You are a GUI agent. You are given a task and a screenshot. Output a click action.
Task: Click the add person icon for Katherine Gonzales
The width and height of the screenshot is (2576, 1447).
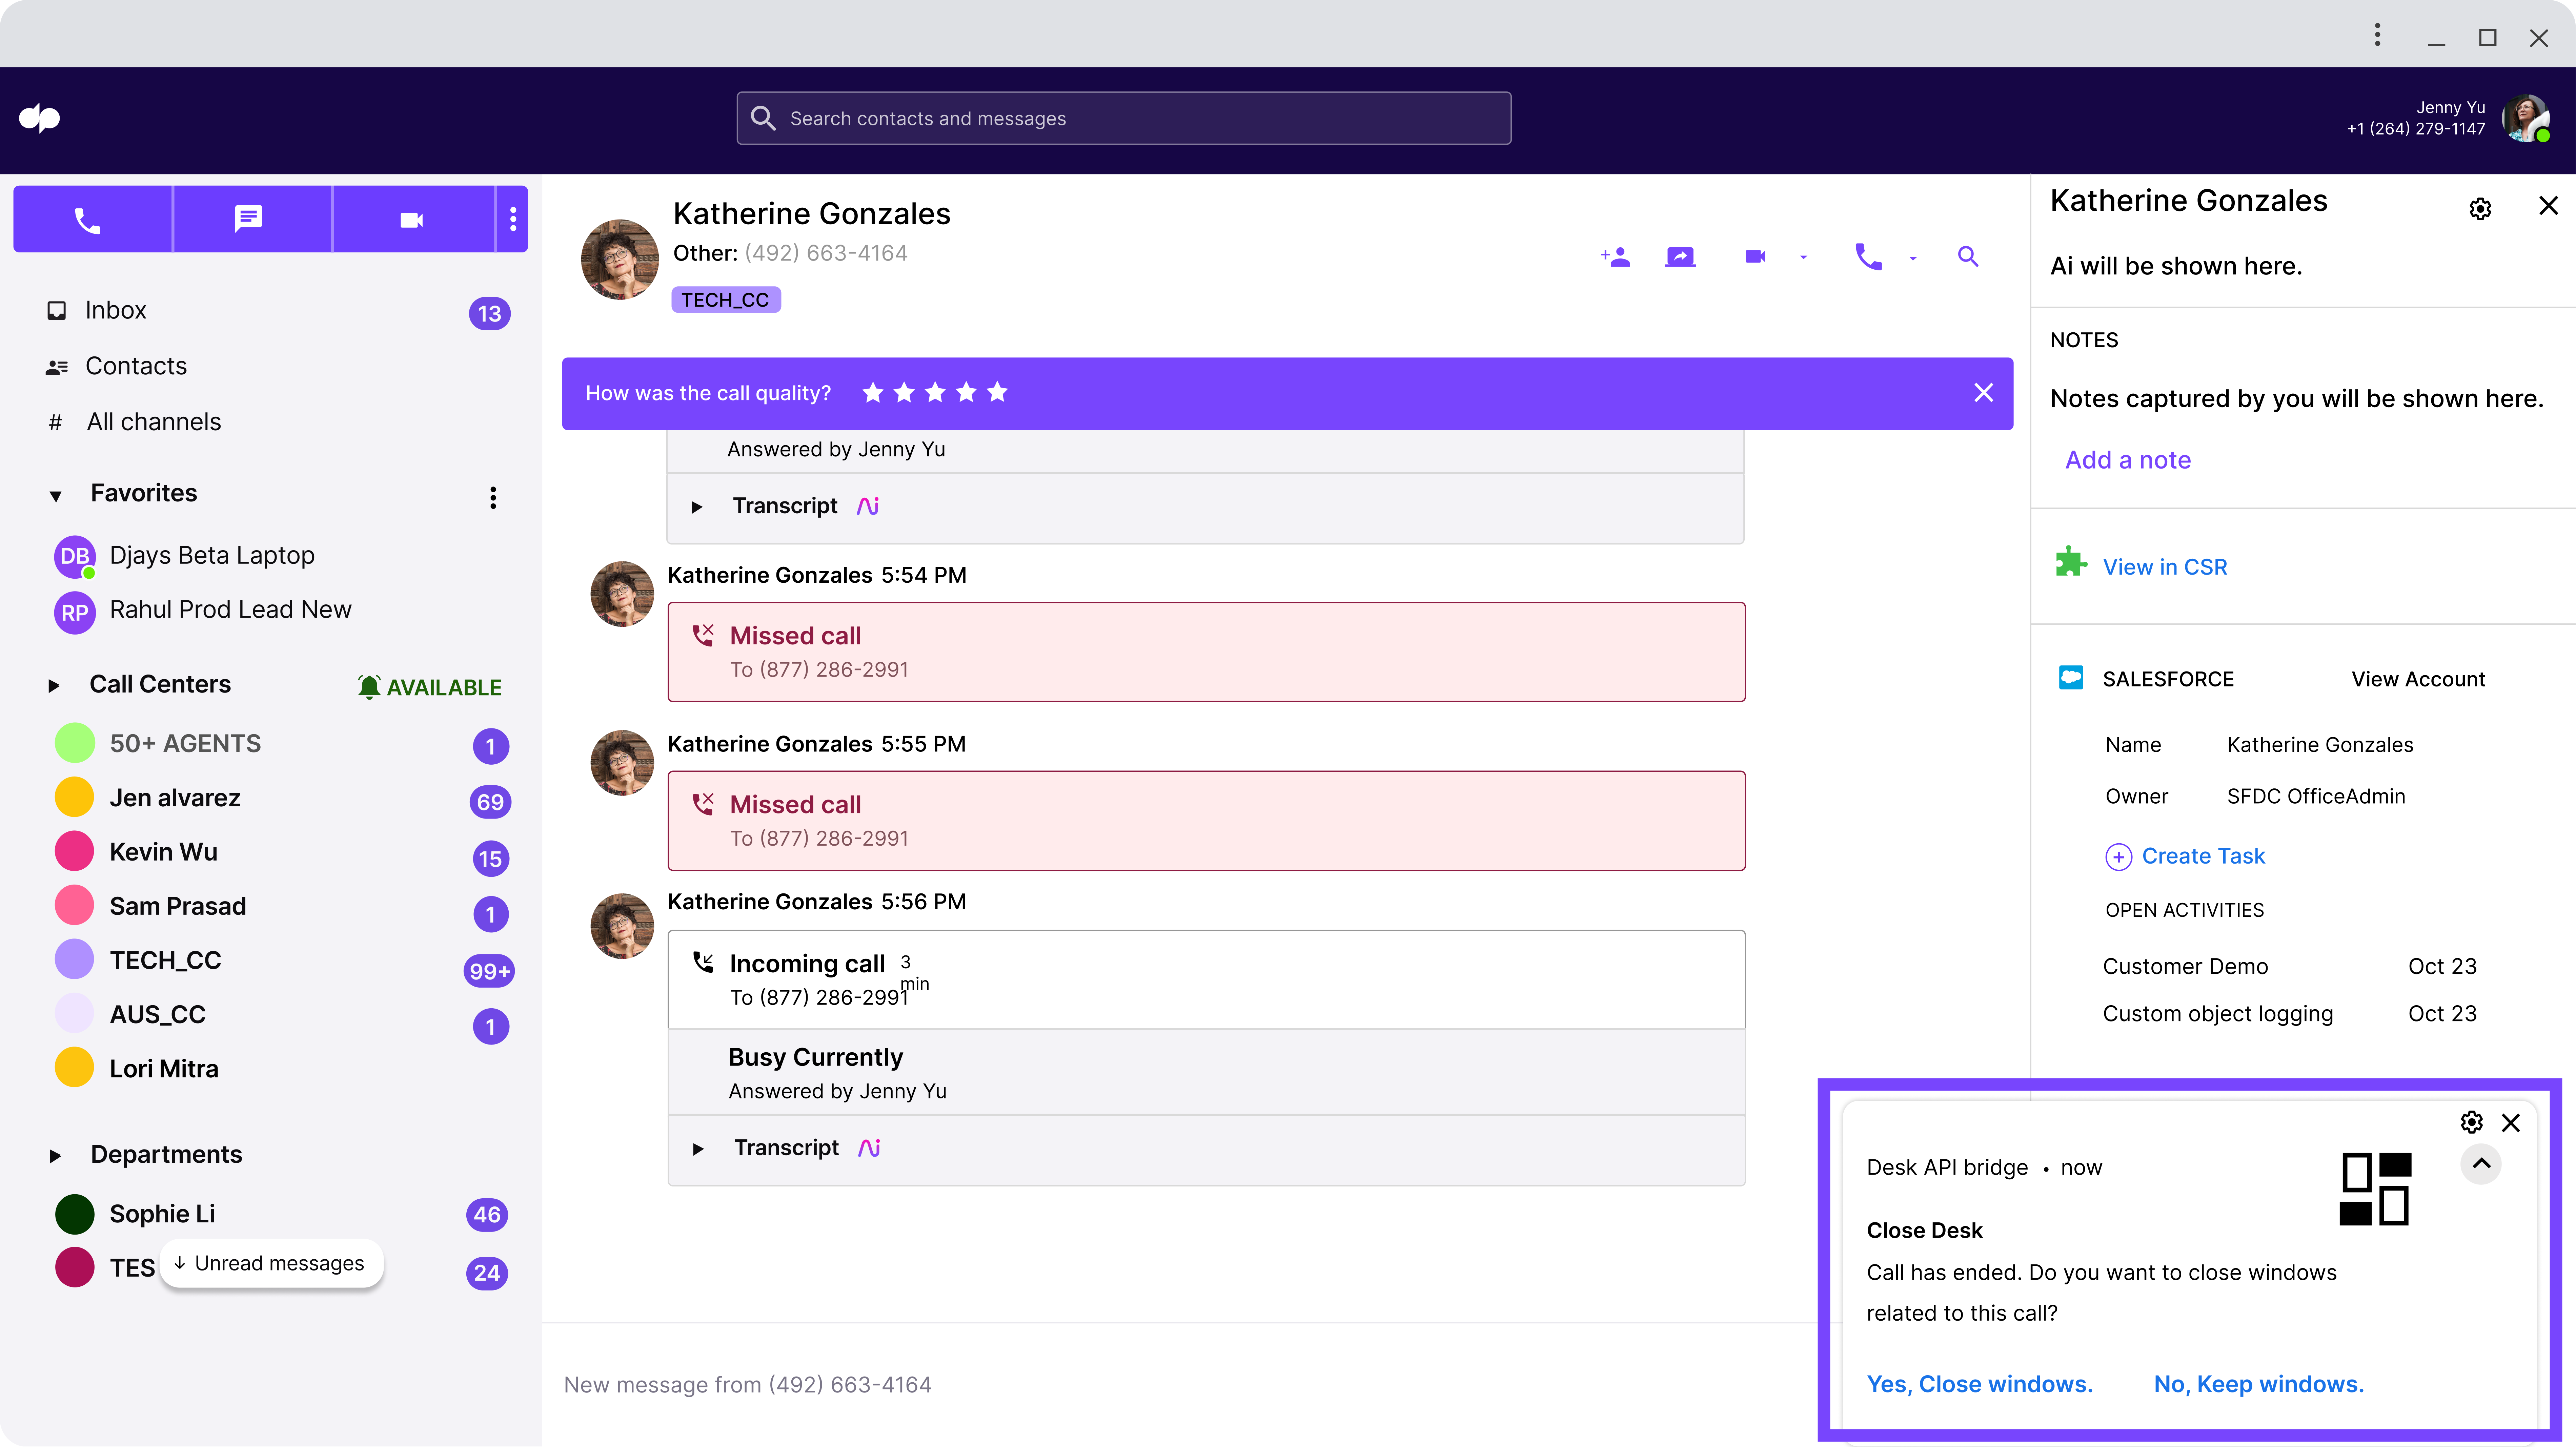[1616, 257]
